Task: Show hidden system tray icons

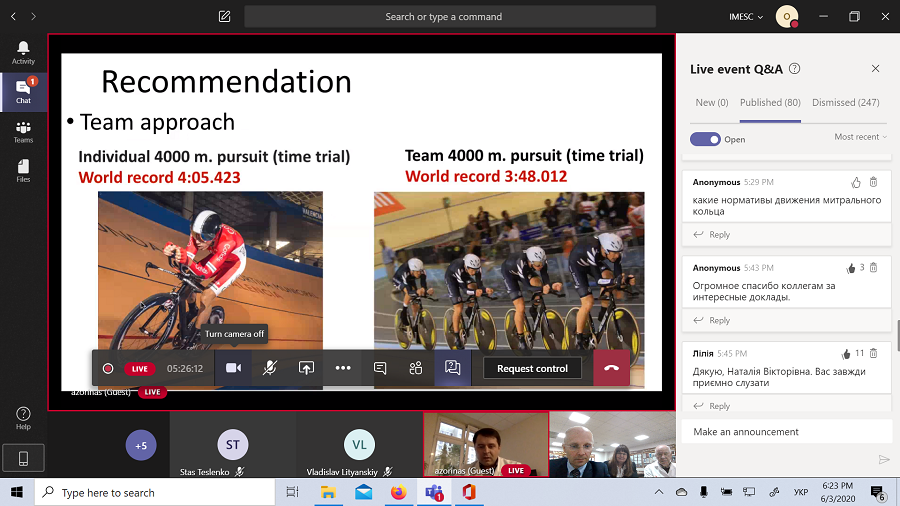Action: [x=659, y=492]
